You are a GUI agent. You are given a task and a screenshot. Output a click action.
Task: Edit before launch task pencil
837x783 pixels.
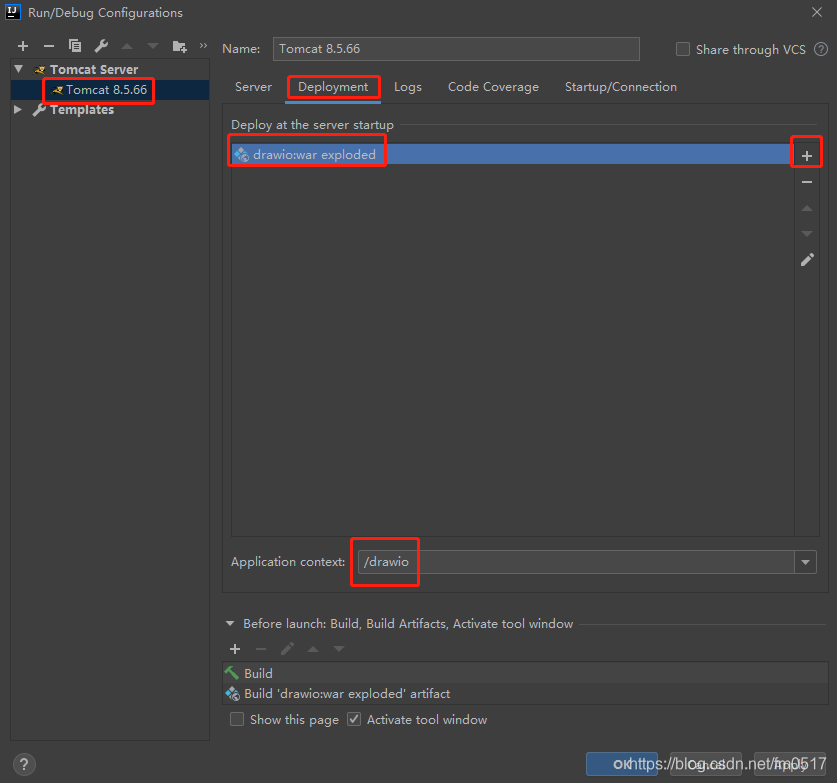(287, 649)
